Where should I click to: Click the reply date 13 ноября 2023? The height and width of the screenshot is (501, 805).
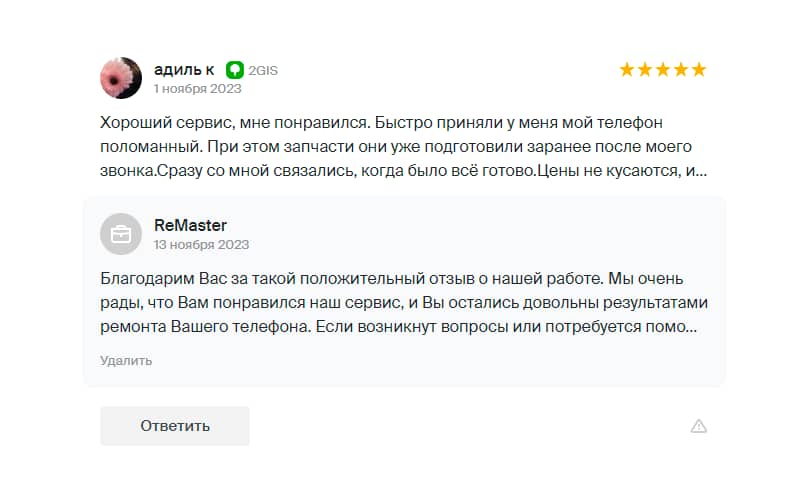pos(201,244)
